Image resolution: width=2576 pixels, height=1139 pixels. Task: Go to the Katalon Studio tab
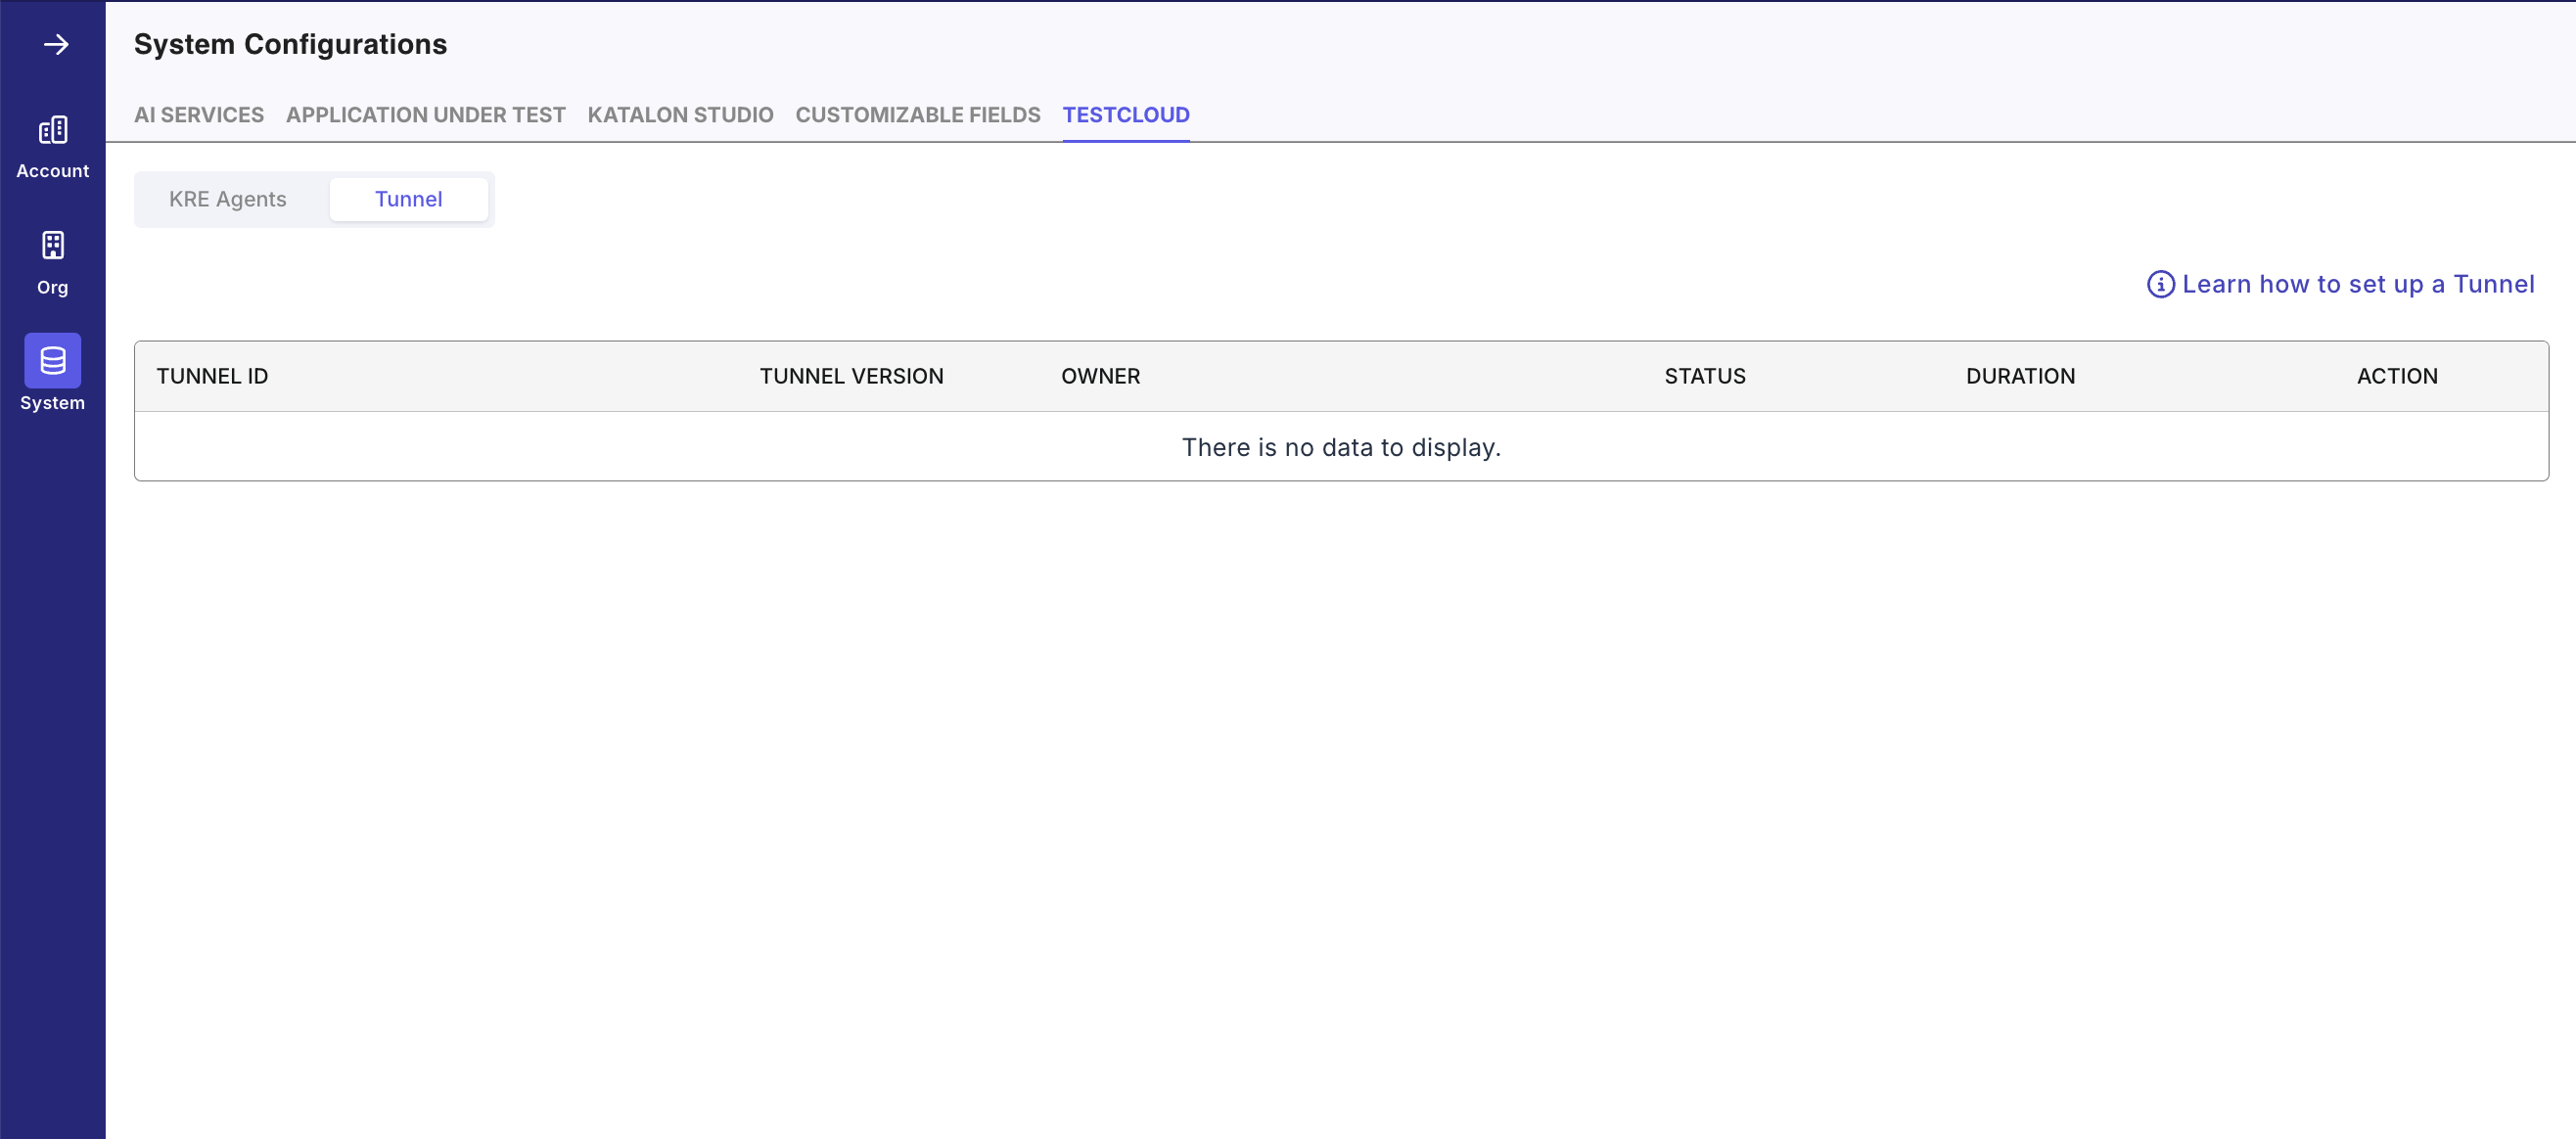click(680, 115)
